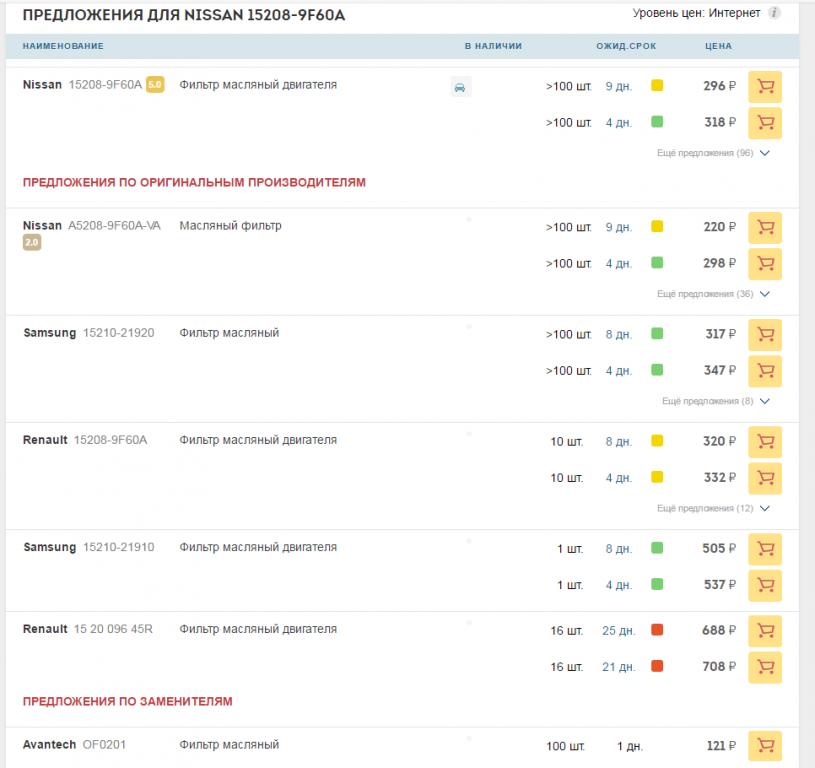Expand 'Ещё предложения (36)' for Nissan A5208-9F60A-VA
The height and width of the screenshot is (768, 815).
(713, 294)
